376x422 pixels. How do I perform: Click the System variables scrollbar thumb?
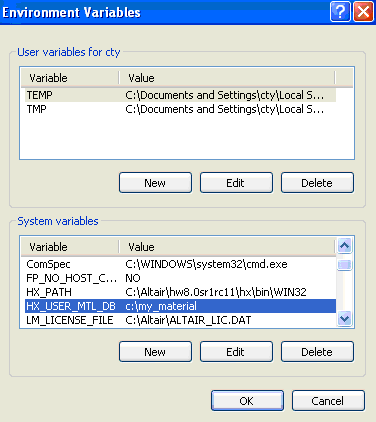344,265
